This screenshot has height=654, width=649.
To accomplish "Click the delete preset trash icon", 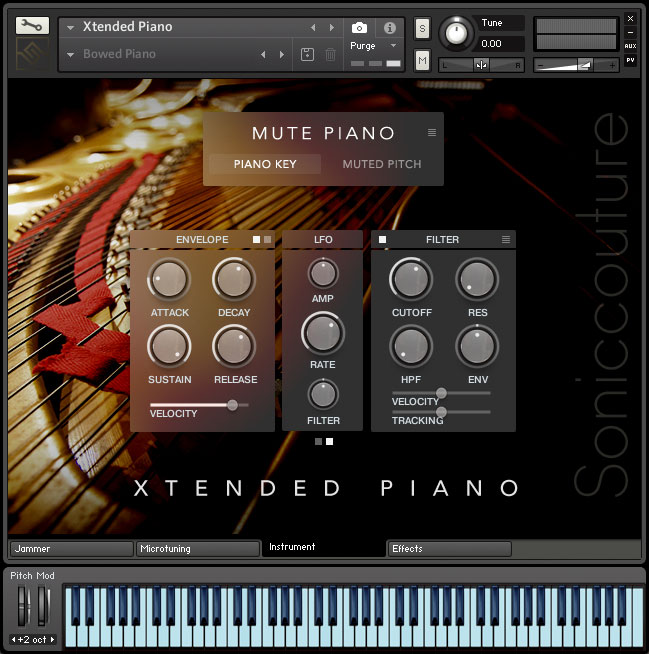I will coord(330,55).
